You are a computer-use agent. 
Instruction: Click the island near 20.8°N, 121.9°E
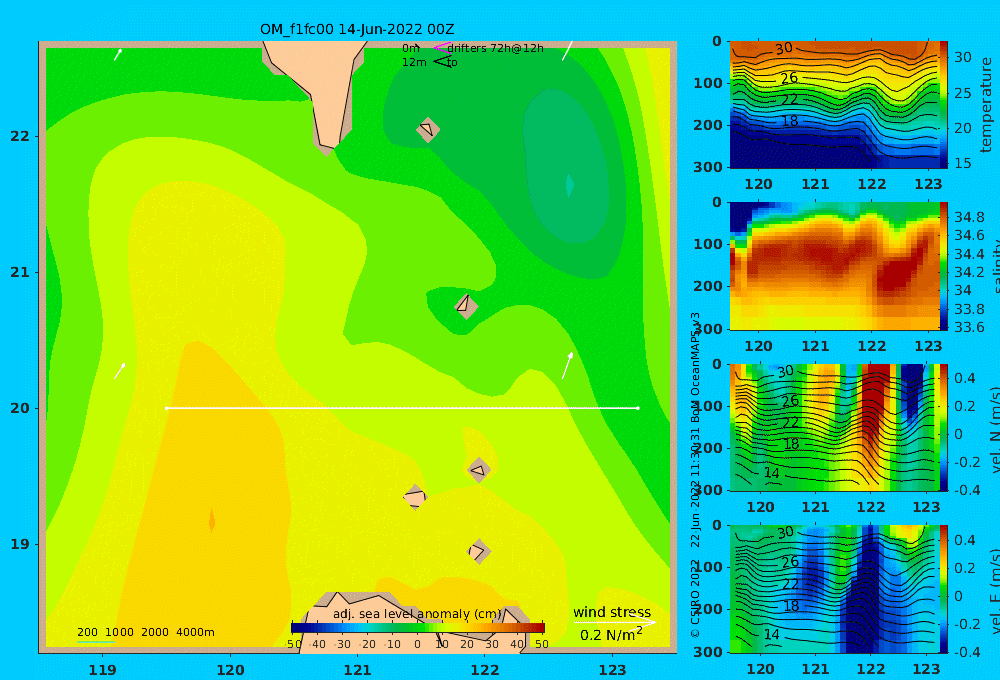pyautogui.click(x=466, y=306)
